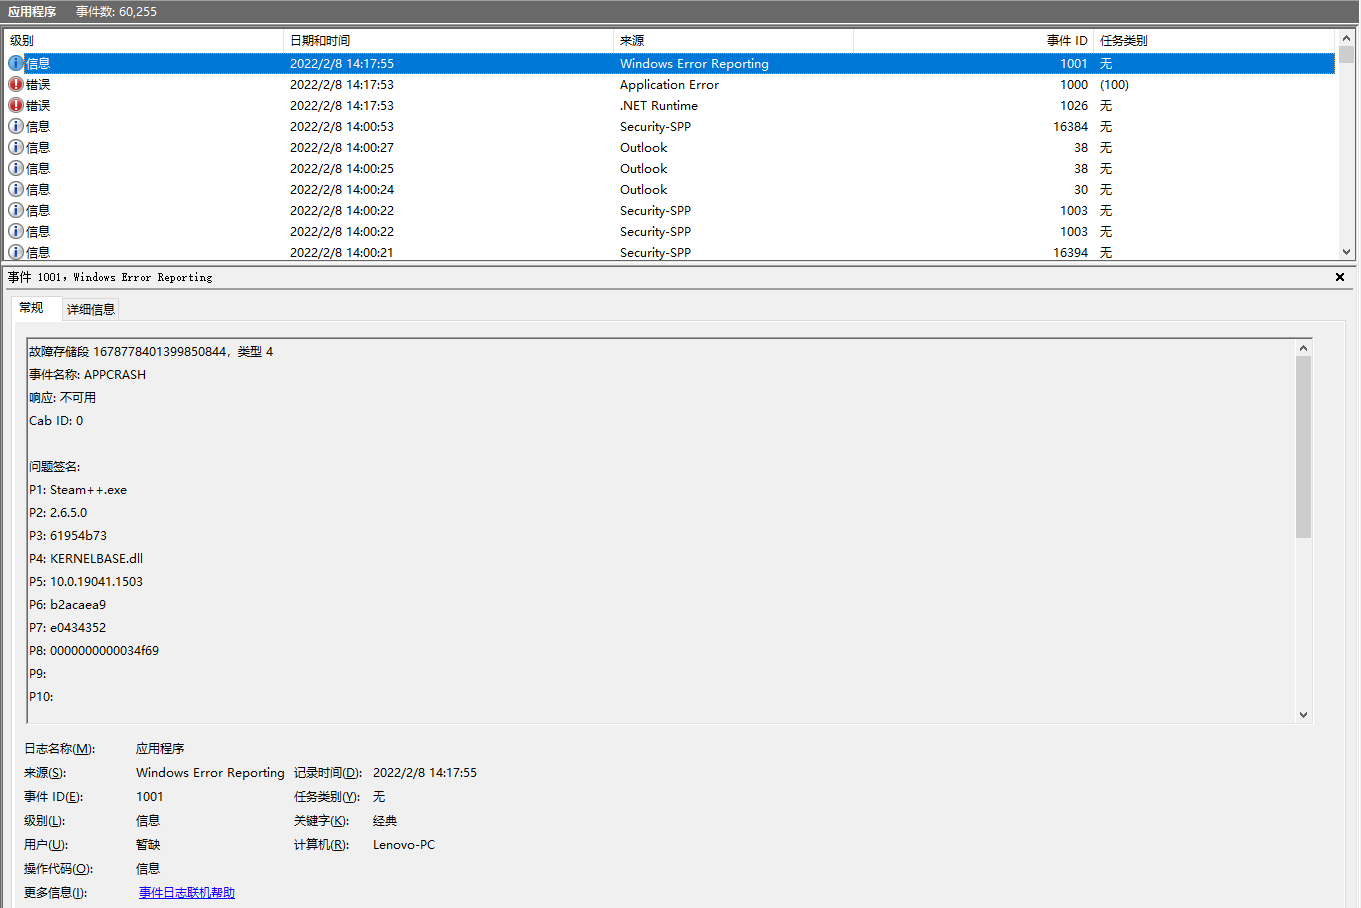1361x908 pixels.
Task: Select the Outlook event with ID 30
Action: coord(670,189)
